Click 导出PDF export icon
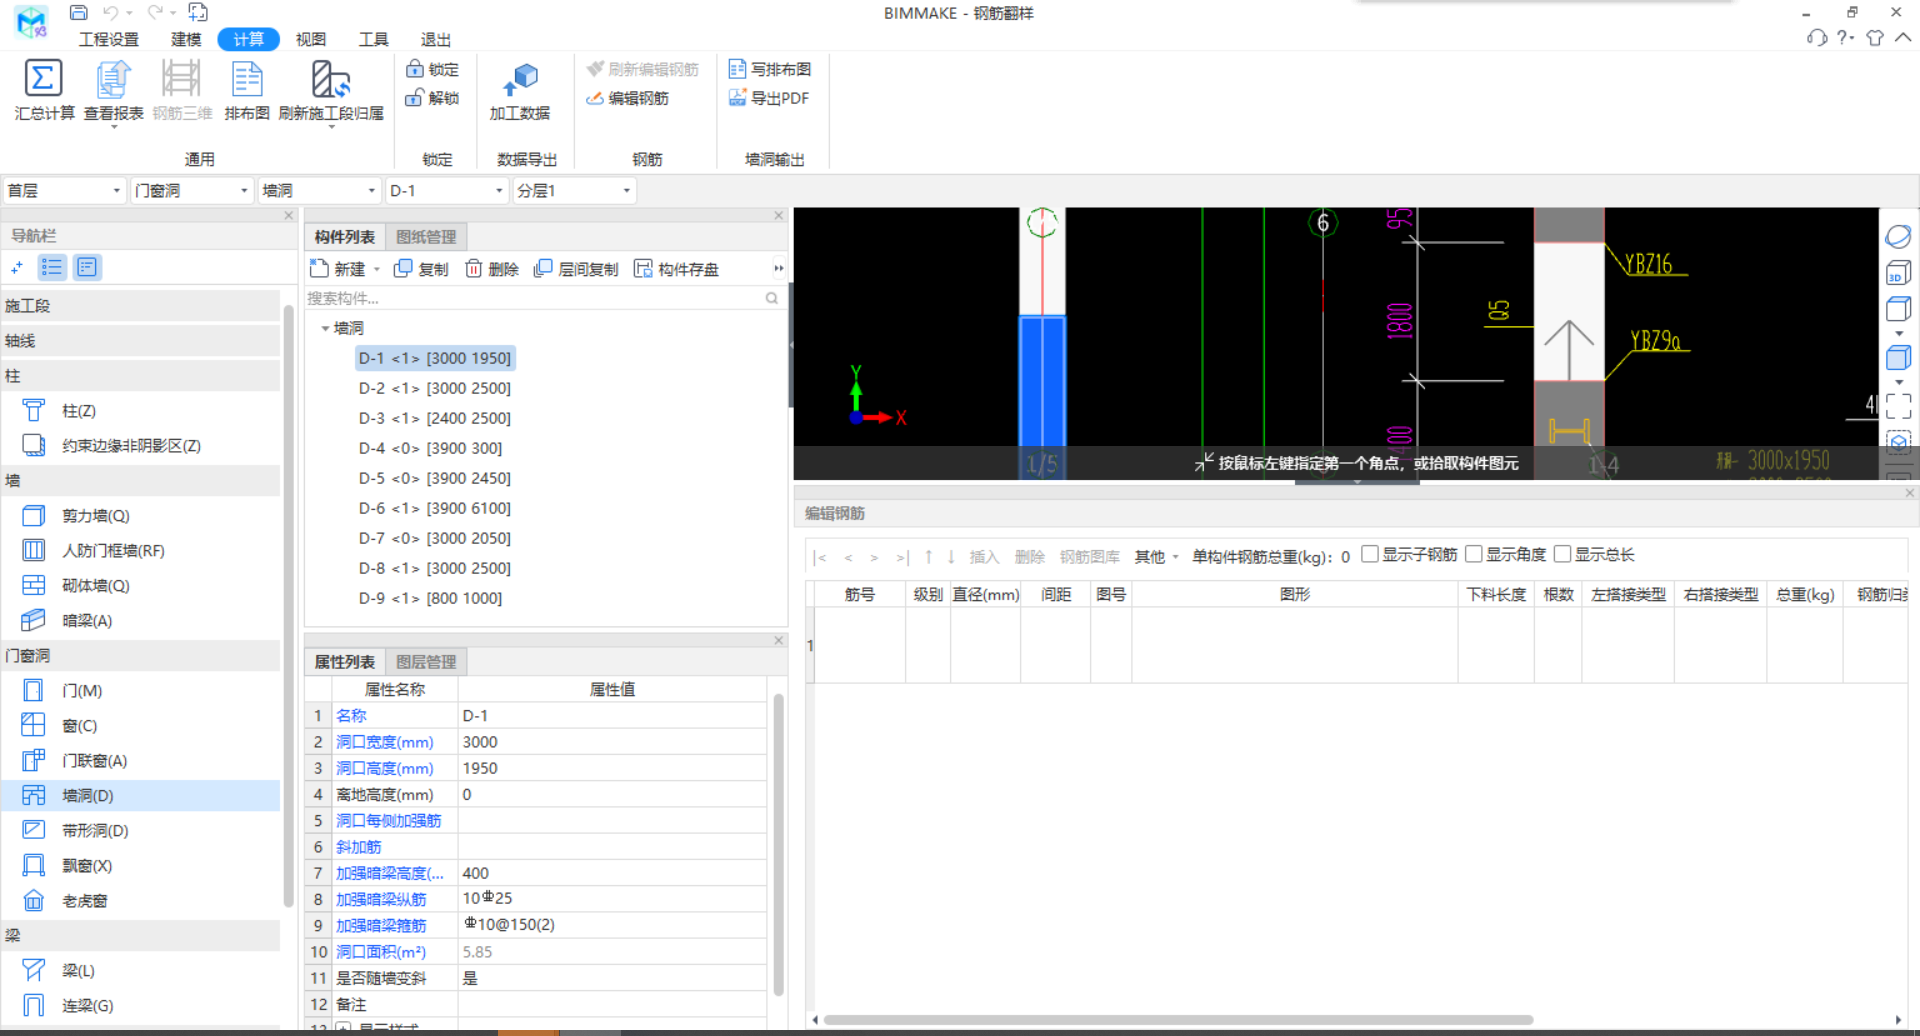Image resolution: width=1920 pixels, height=1036 pixels. coord(738,98)
